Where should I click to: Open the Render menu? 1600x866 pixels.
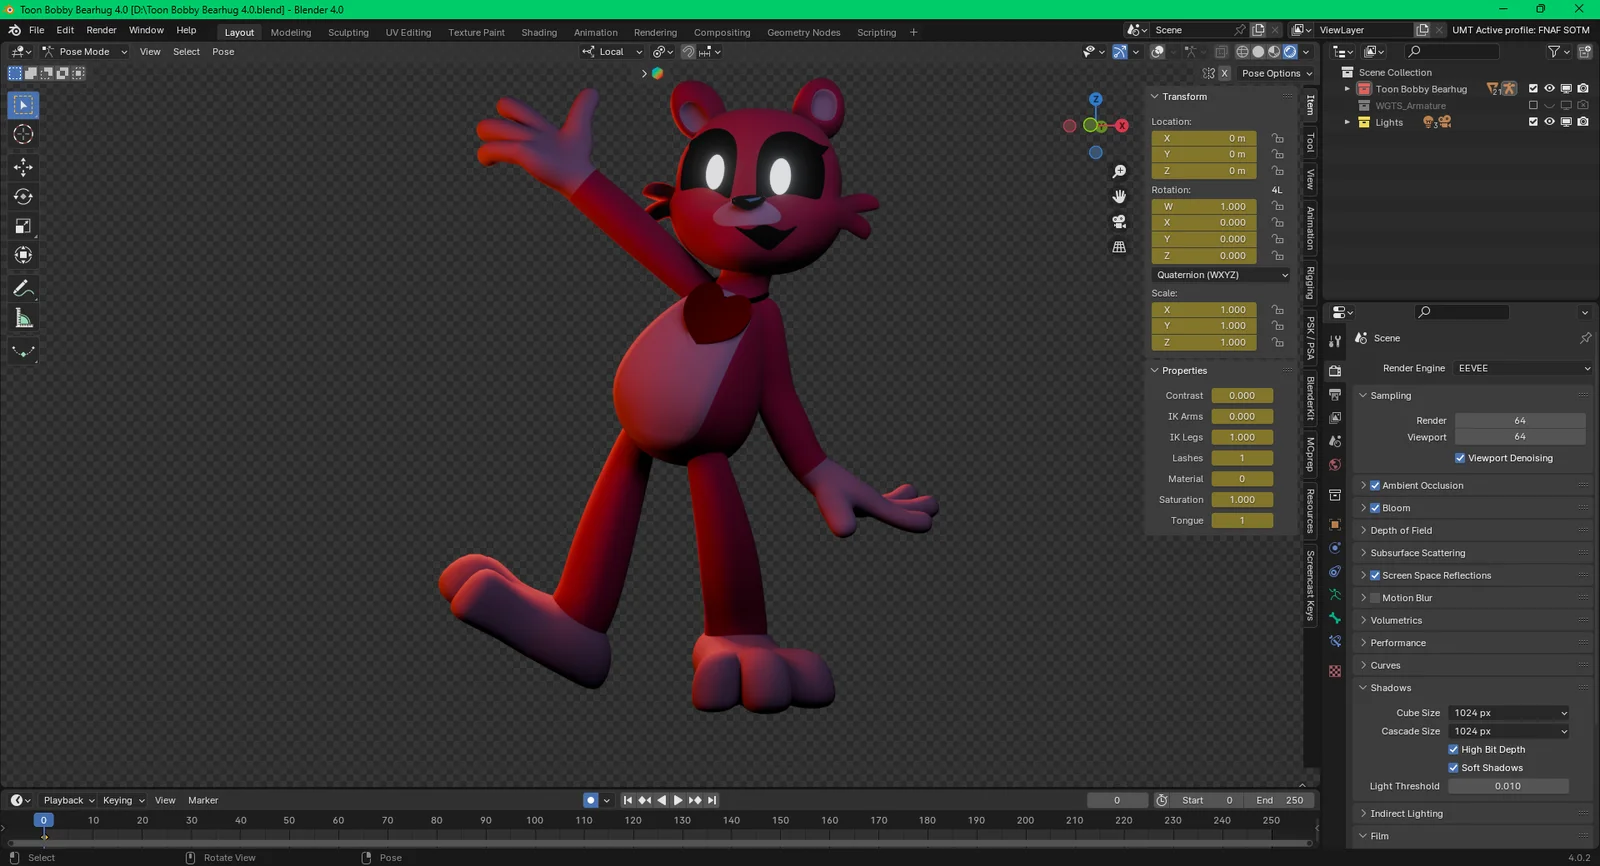click(101, 30)
